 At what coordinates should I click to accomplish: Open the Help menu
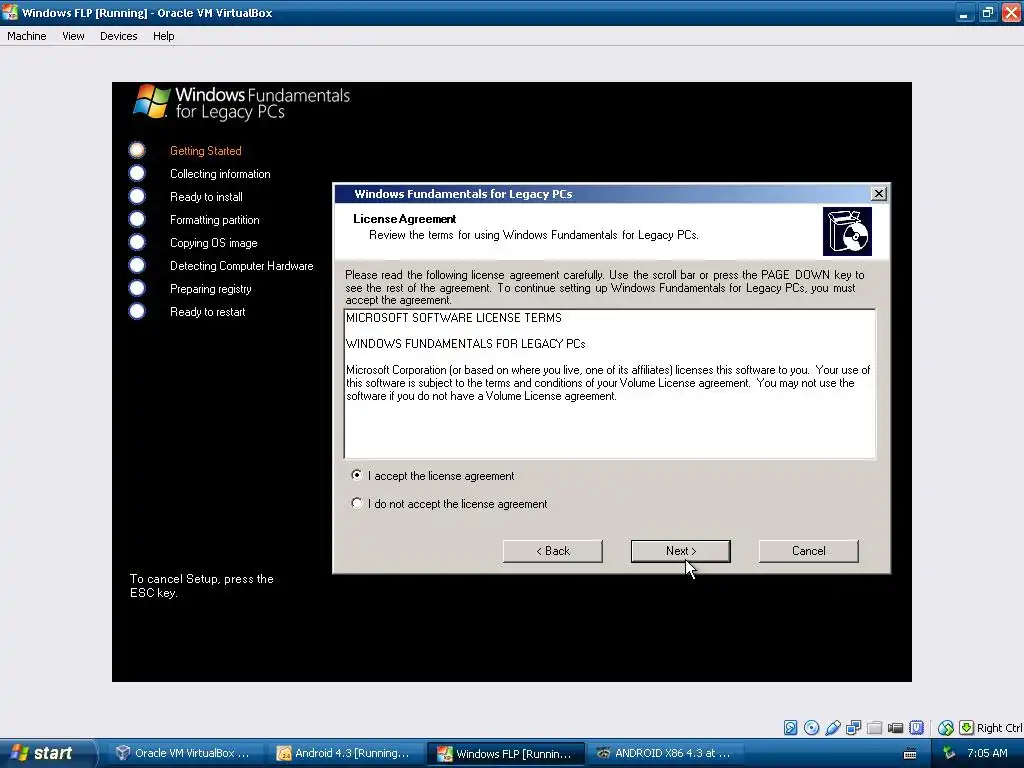pos(163,36)
